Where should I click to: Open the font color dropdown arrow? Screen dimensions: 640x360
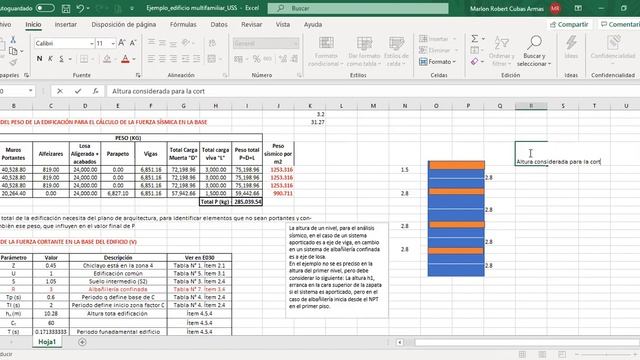(x=134, y=59)
